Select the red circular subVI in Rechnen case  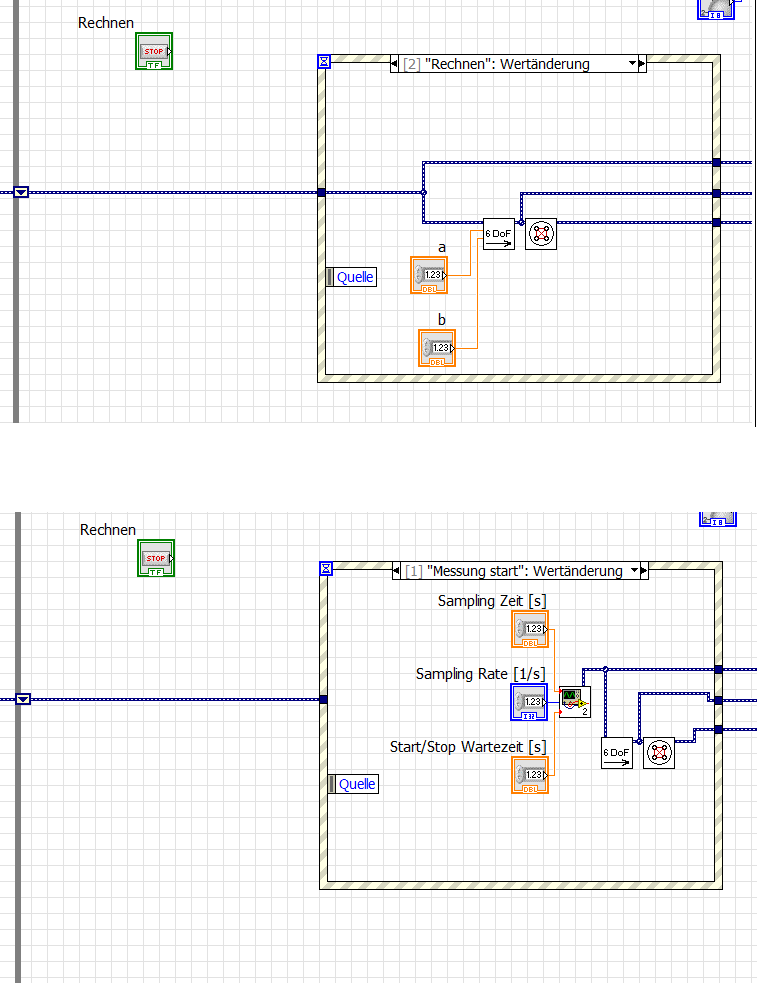541,234
